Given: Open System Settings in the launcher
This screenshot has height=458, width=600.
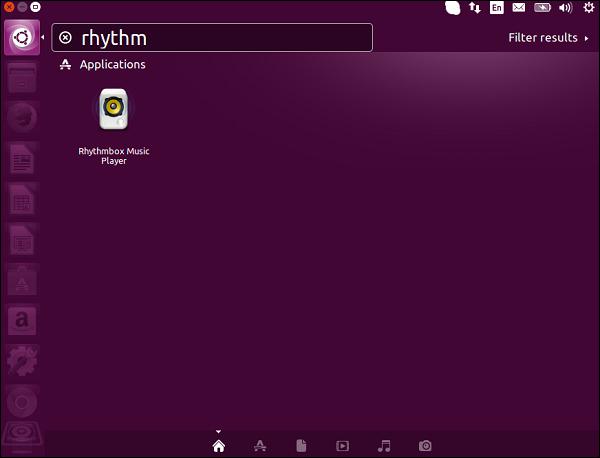Looking at the screenshot, I should point(22,361).
